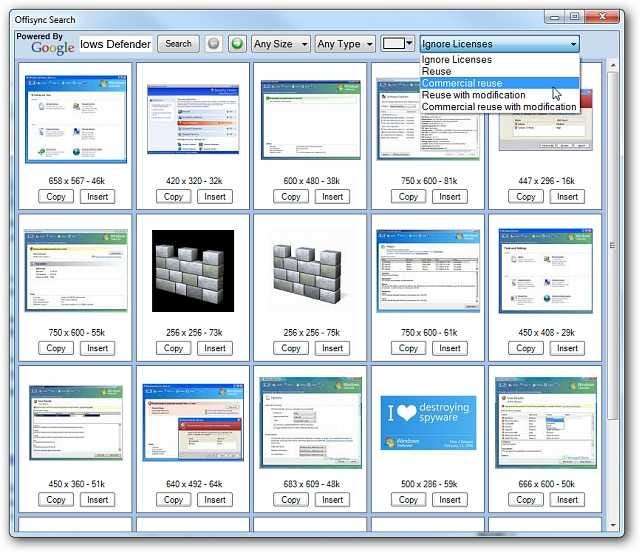The height and width of the screenshot is (552, 640).
Task: Copy the 640 x 492 - 64k image
Action: pos(173,500)
